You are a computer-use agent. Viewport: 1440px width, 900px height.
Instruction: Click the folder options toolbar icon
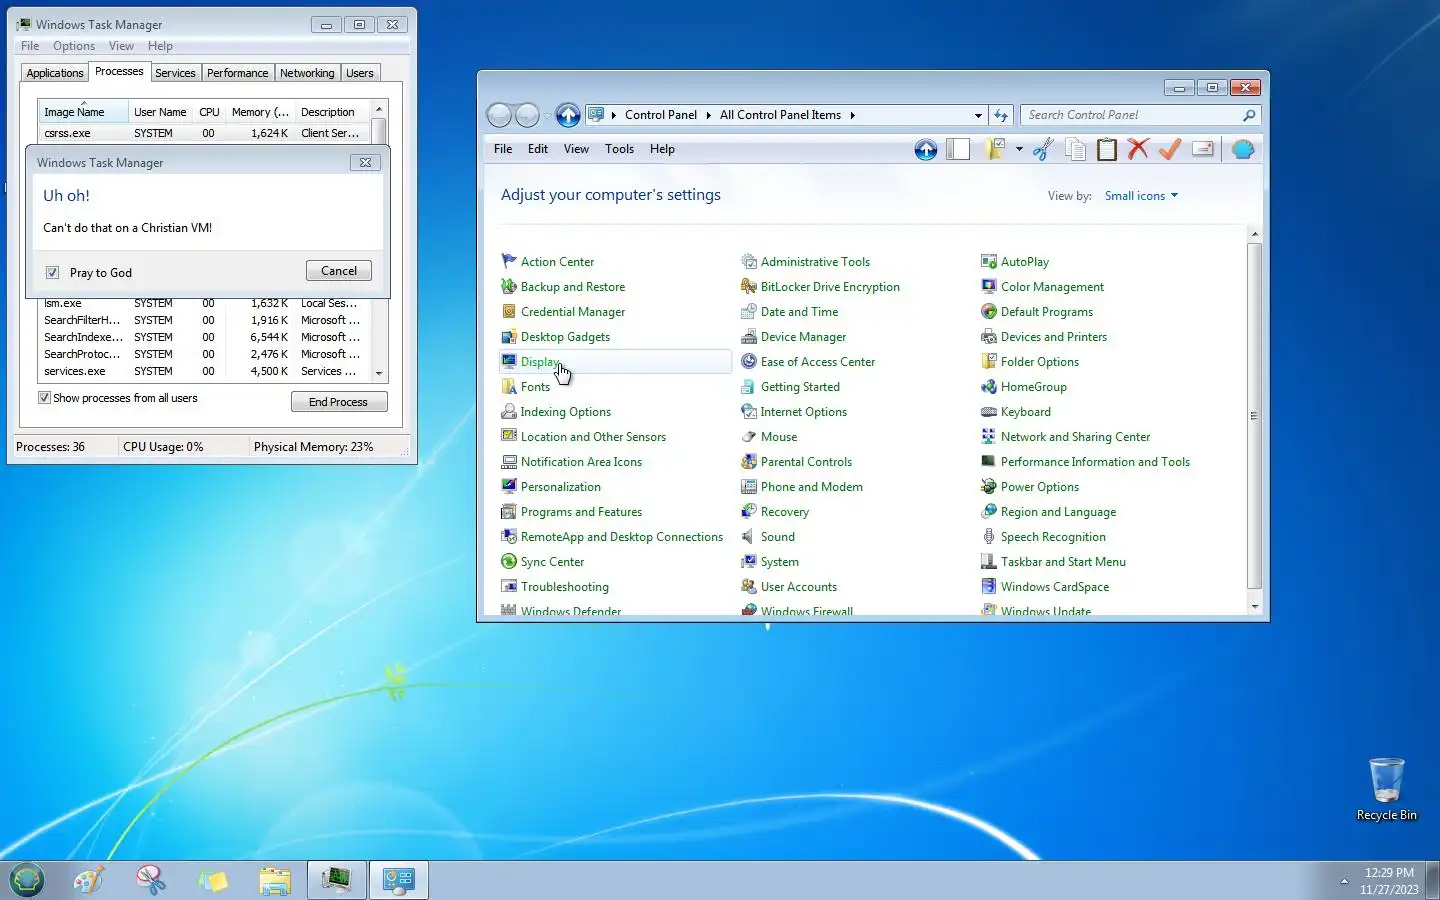point(993,150)
